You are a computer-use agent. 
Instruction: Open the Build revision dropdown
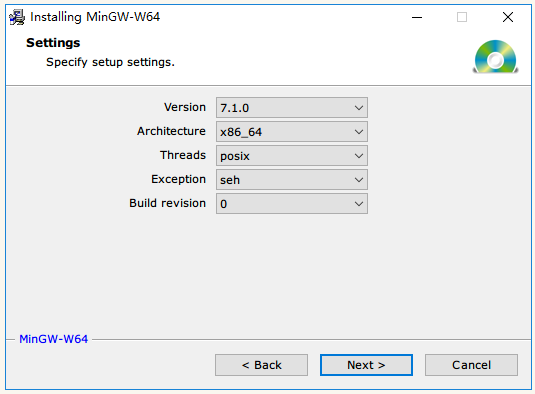point(292,204)
